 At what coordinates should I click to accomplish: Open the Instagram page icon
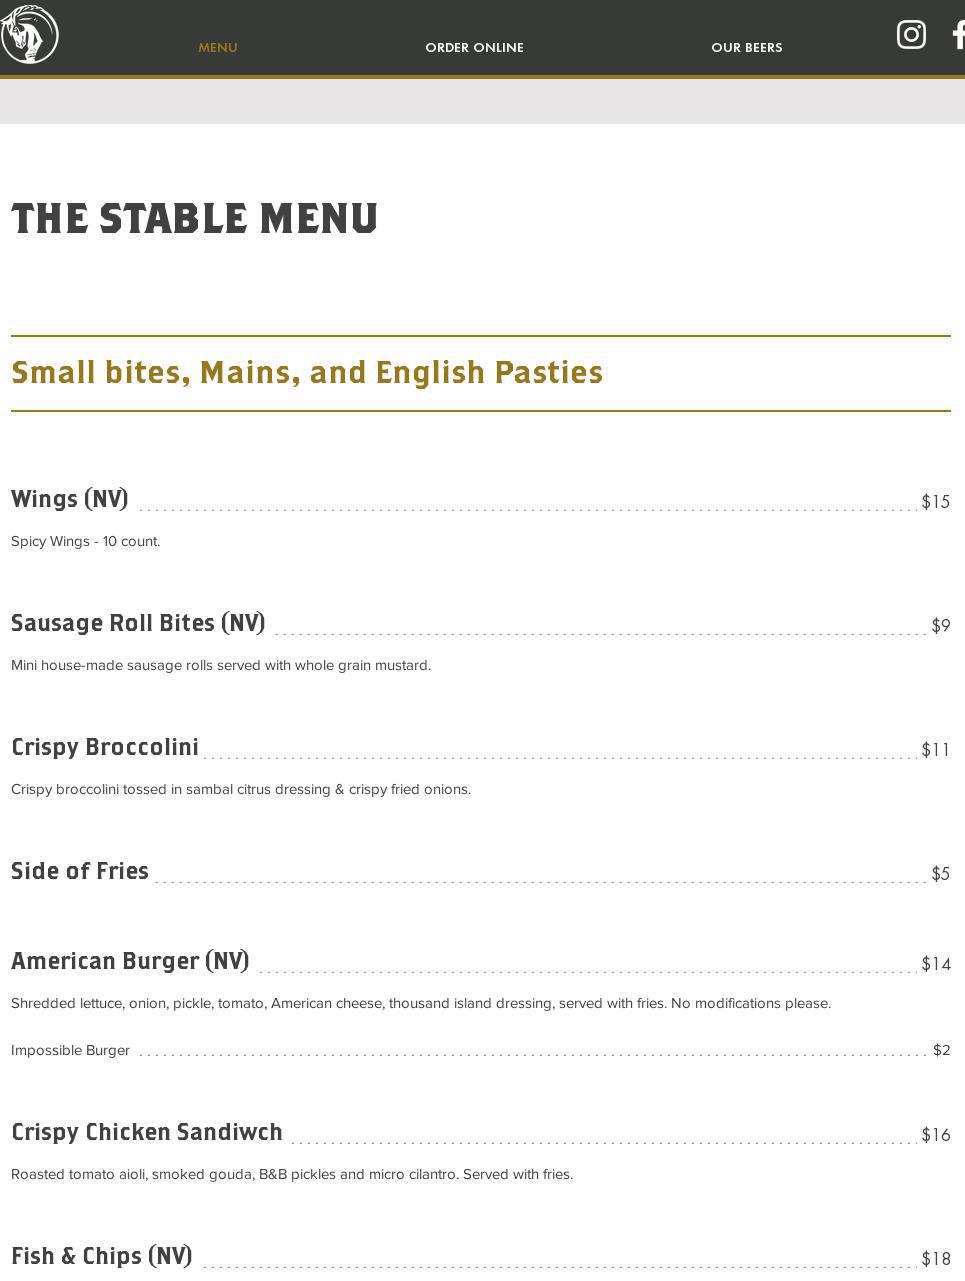point(911,35)
